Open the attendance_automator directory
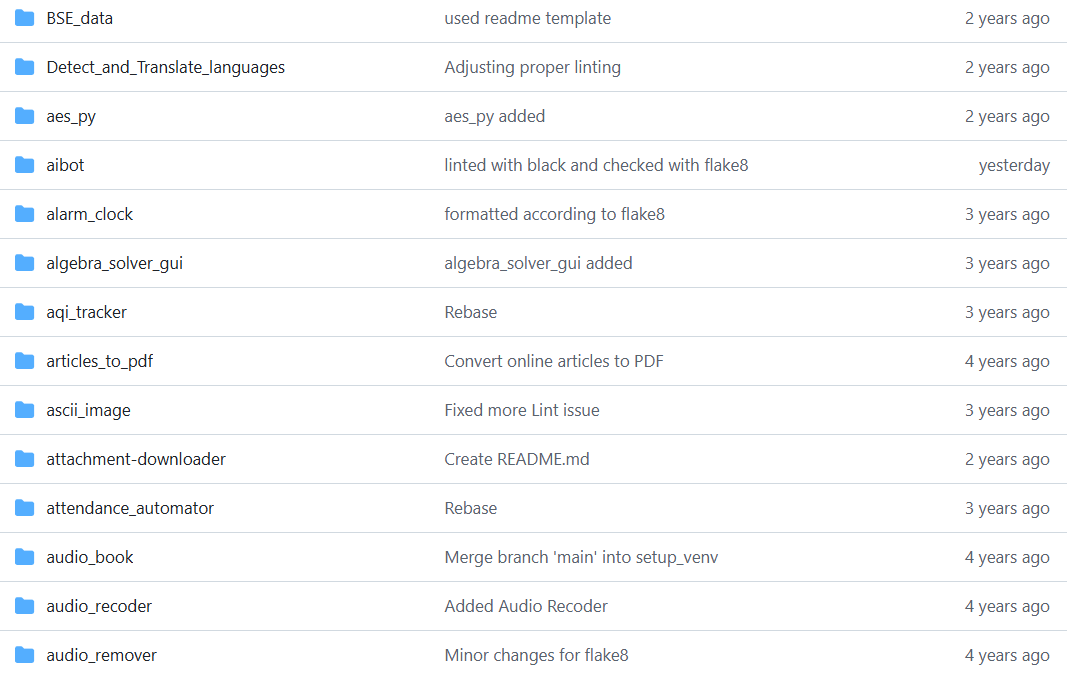 pos(130,509)
